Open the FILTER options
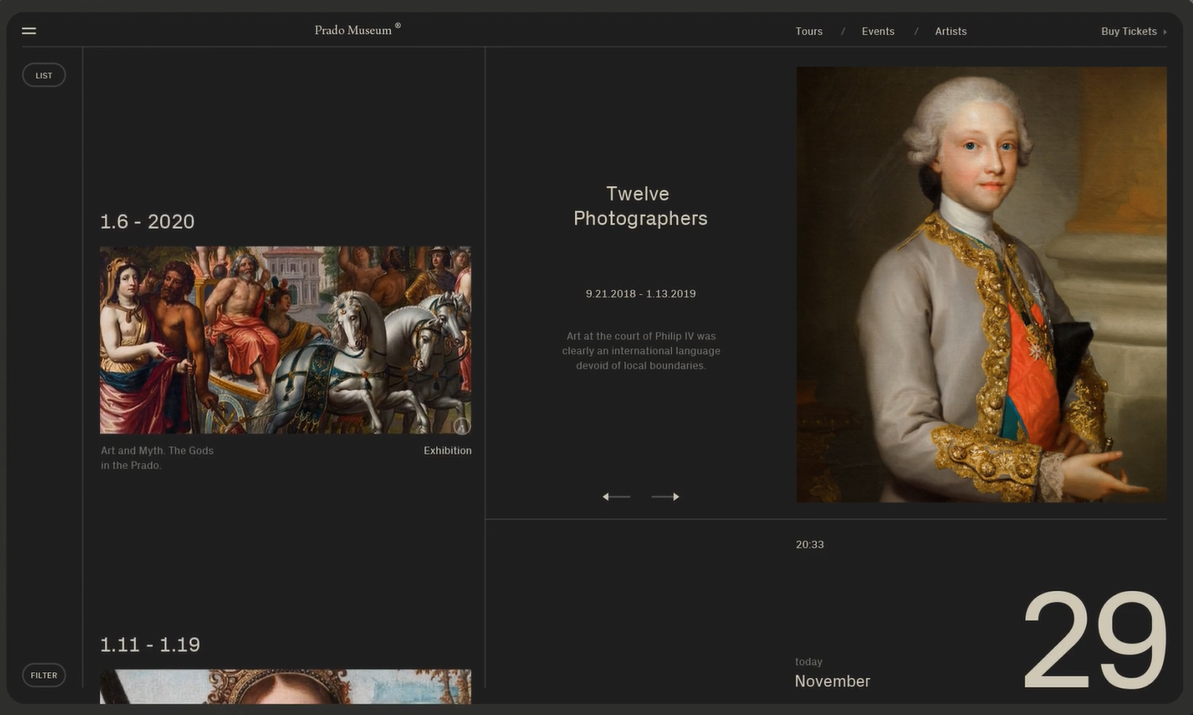Image resolution: width=1193 pixels, height=715 pixels. [44, 675]
